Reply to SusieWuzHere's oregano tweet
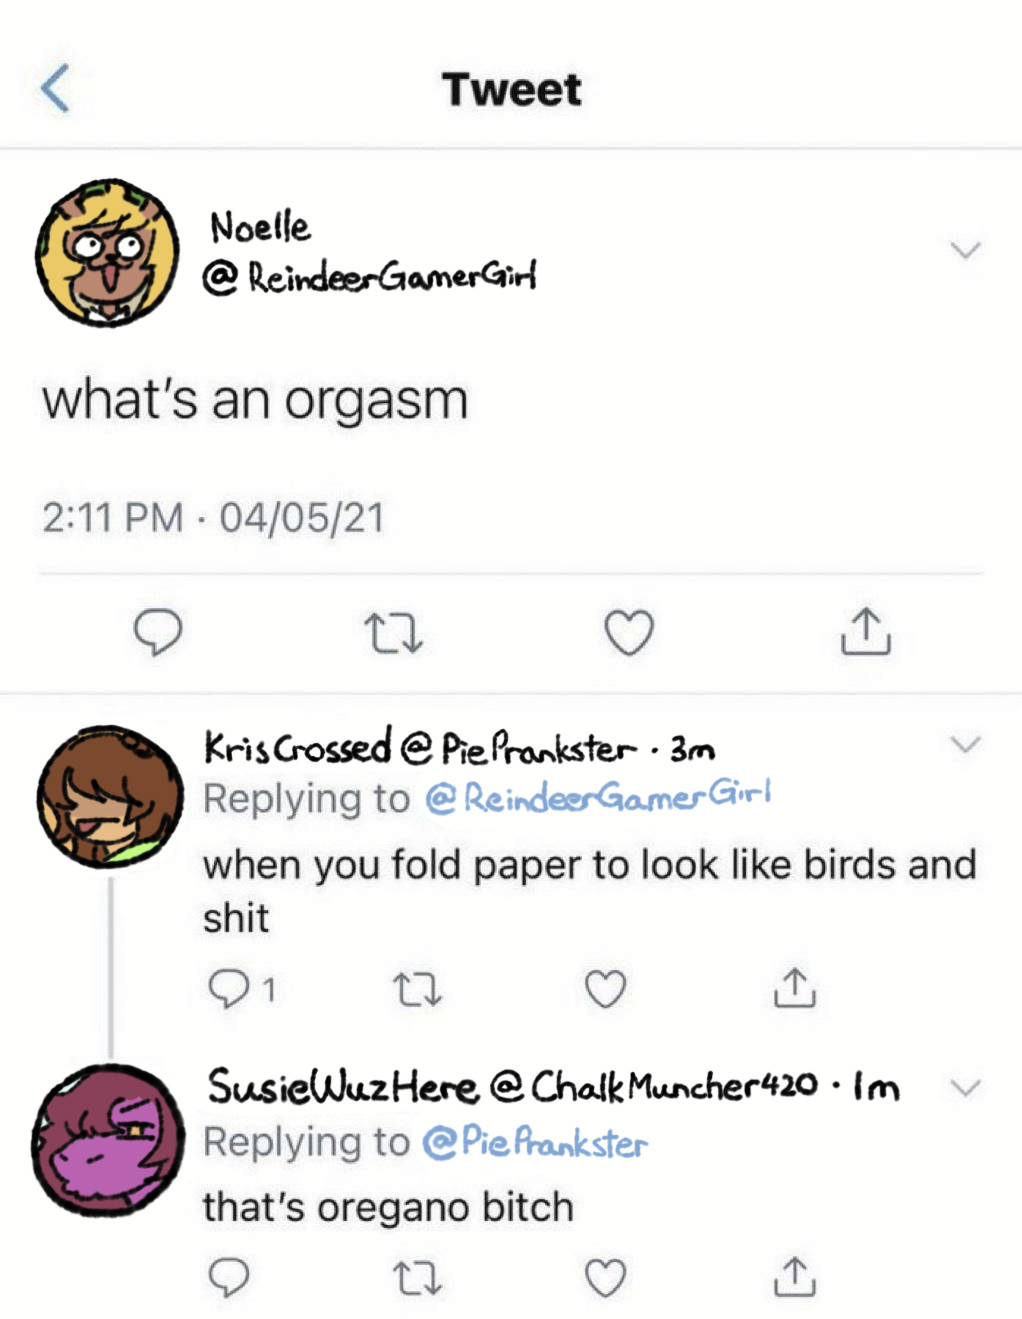The height and width of the screenshot is (1319, 1022). point(229,1277)
